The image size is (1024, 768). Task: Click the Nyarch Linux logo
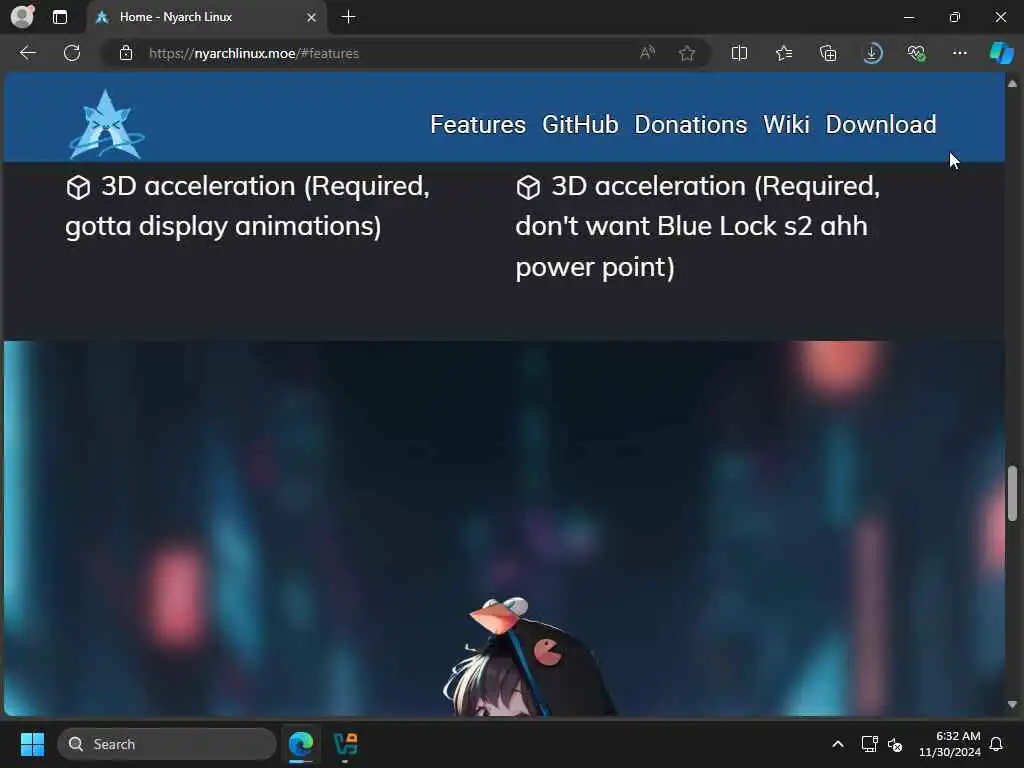pyautogui.click(x=106, y=124)
